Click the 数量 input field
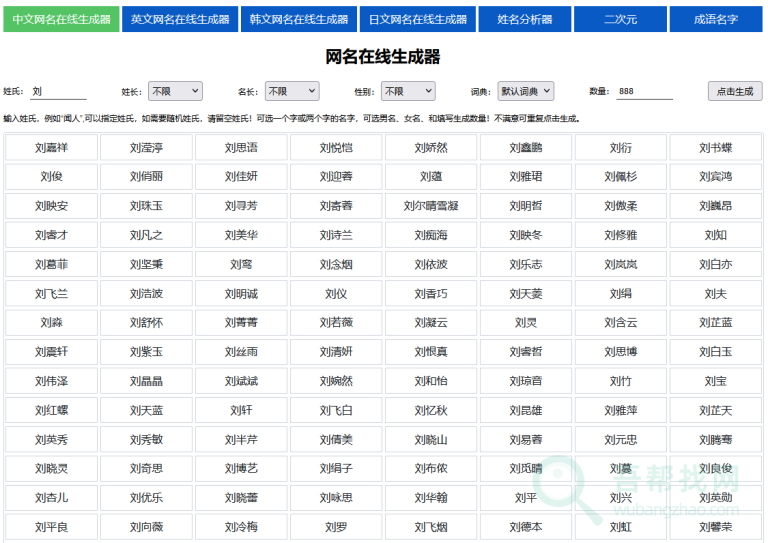 pyautogui.click(x=644, y=91)
